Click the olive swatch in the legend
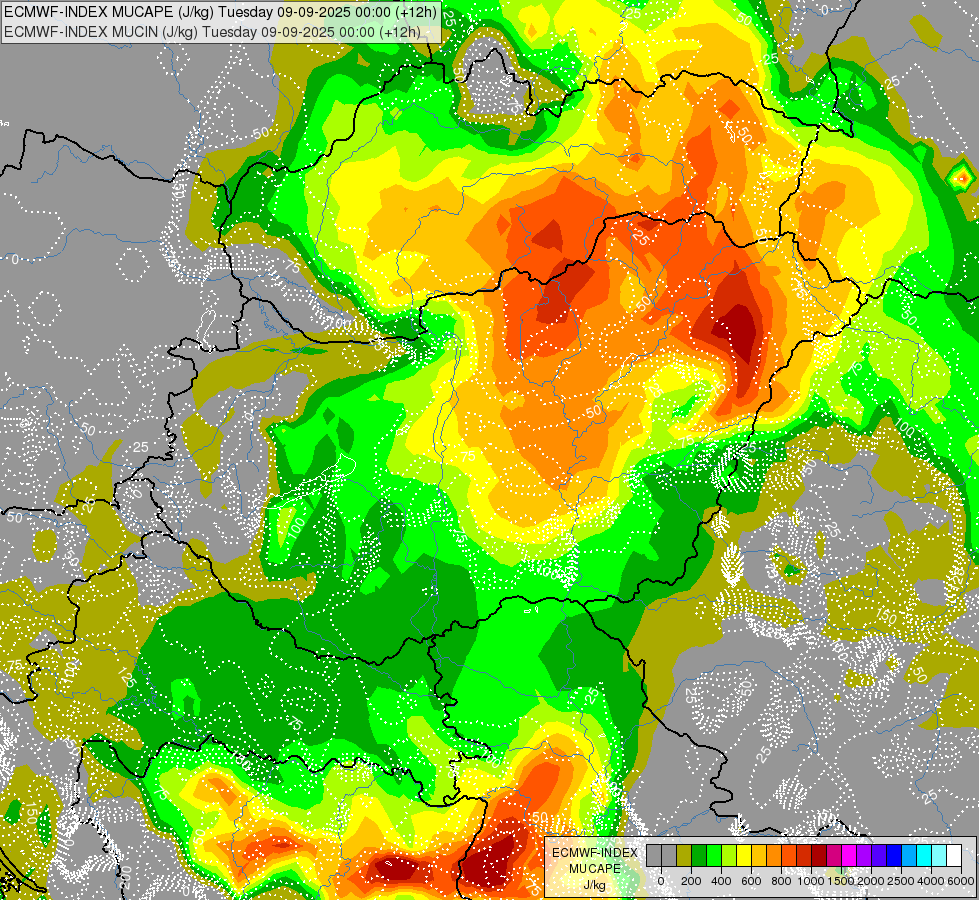979x900 pixels. [684, 855]
